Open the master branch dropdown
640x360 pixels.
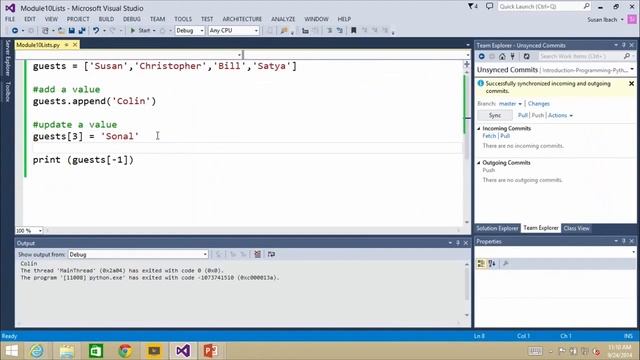(510, 104)
